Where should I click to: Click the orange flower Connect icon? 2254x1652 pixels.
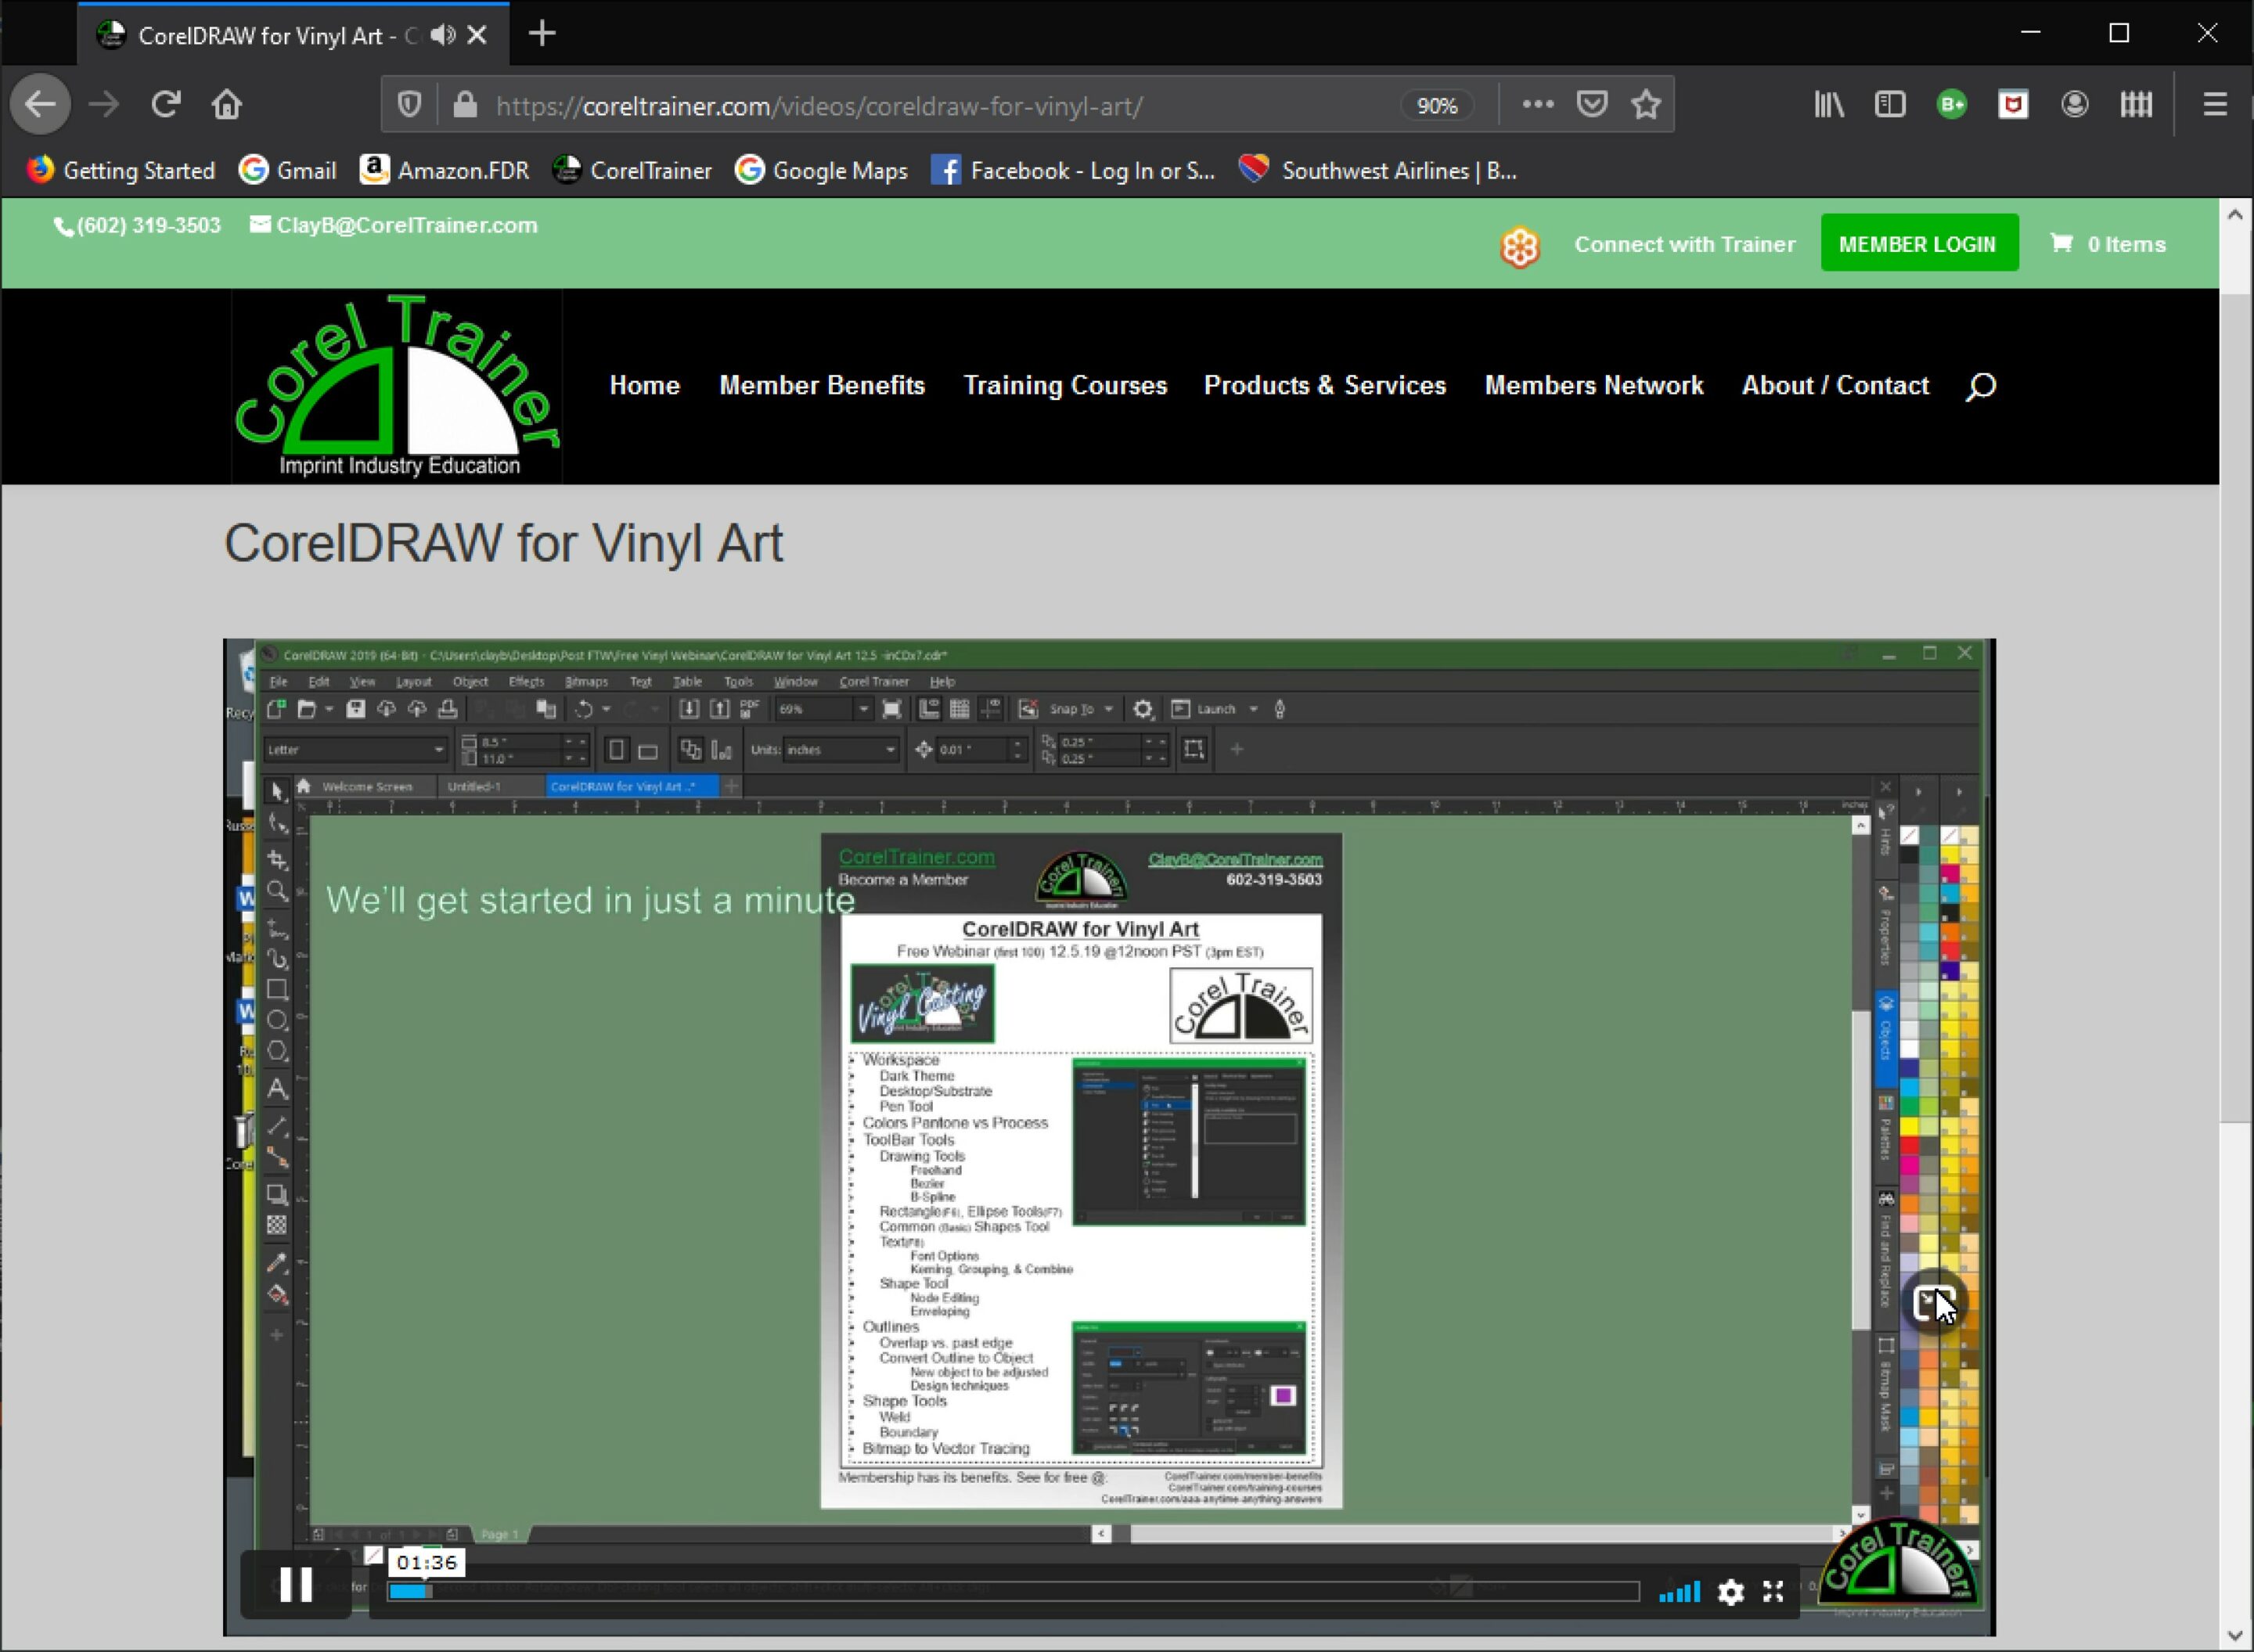tap(1520, 246)
